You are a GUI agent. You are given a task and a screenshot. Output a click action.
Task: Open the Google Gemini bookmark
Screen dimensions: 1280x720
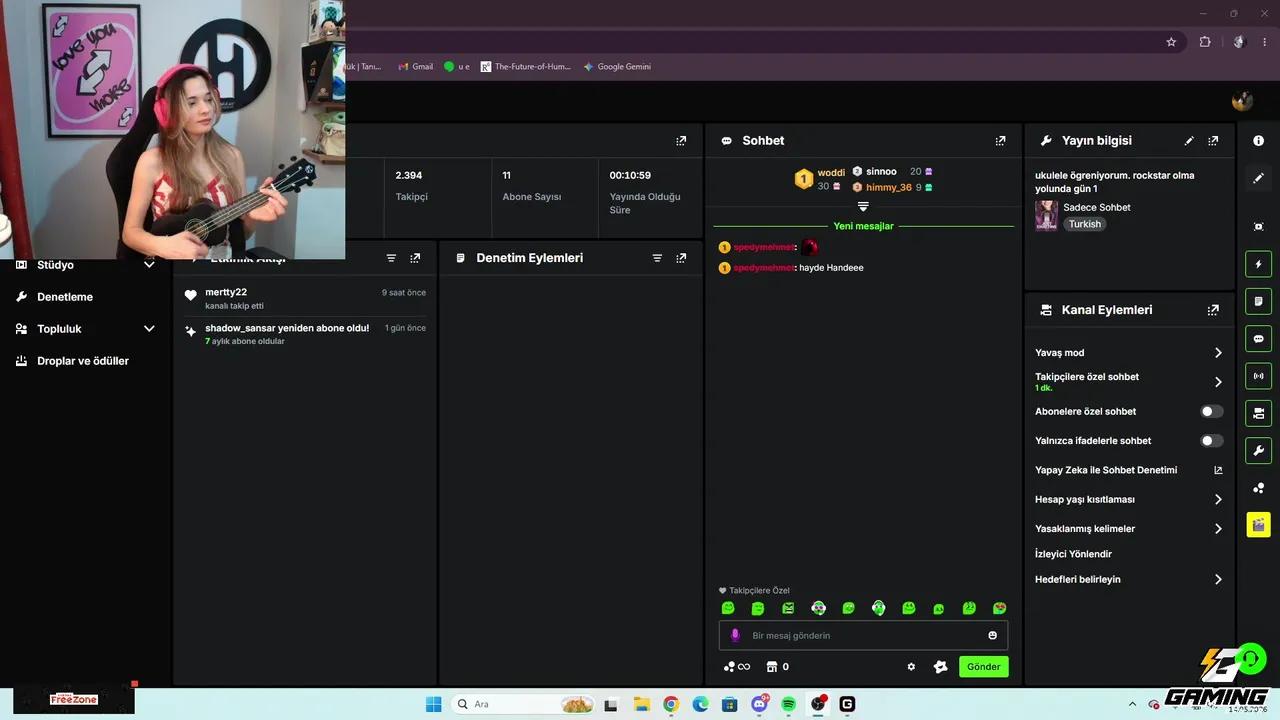pos(617,67)
